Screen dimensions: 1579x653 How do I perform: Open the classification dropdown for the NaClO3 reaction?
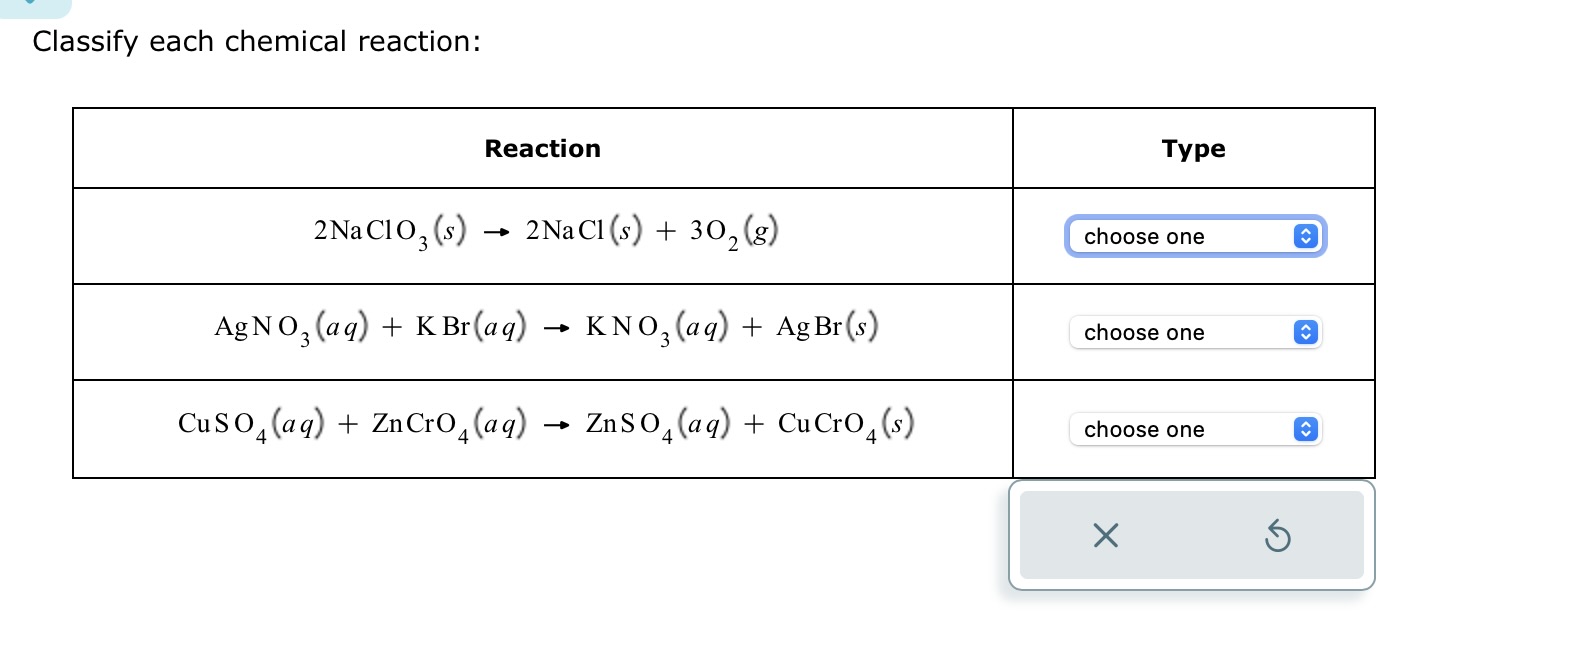tap(1195, 236)
